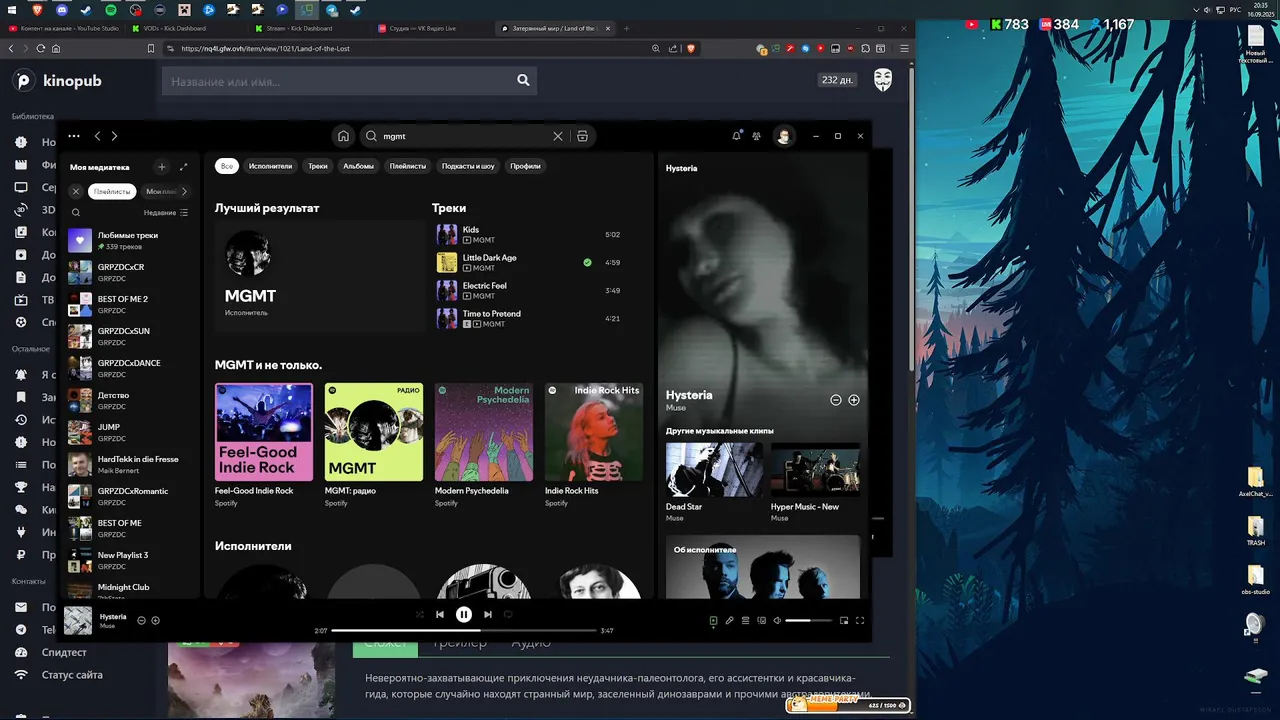The width and height of the screenshot is (1280, 720).
Task: Select the Все search filter
Action: tap(227, 166)
